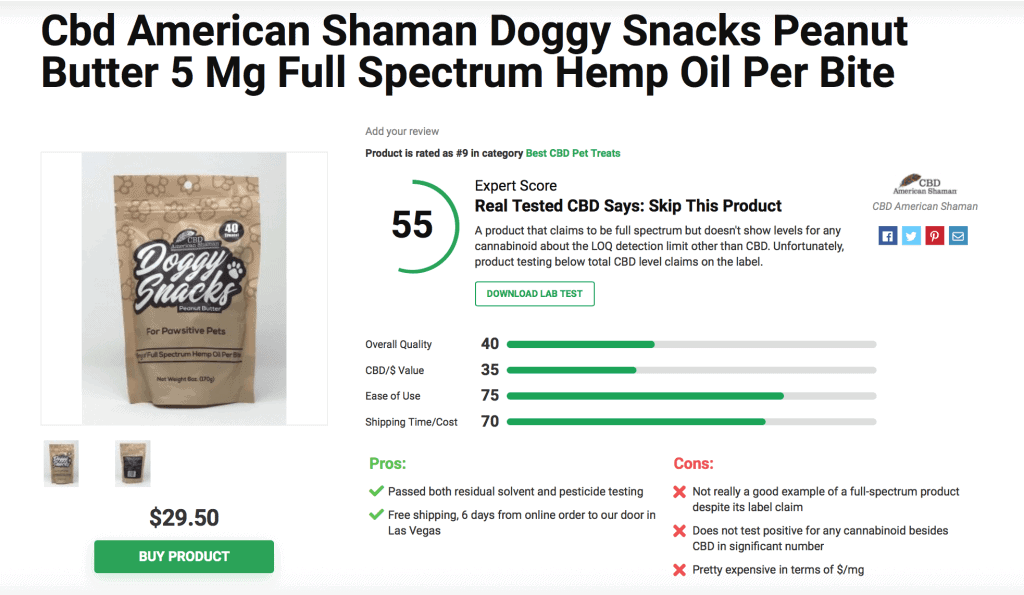Select second product thumbnail, back of bag

tap(133, 463)
